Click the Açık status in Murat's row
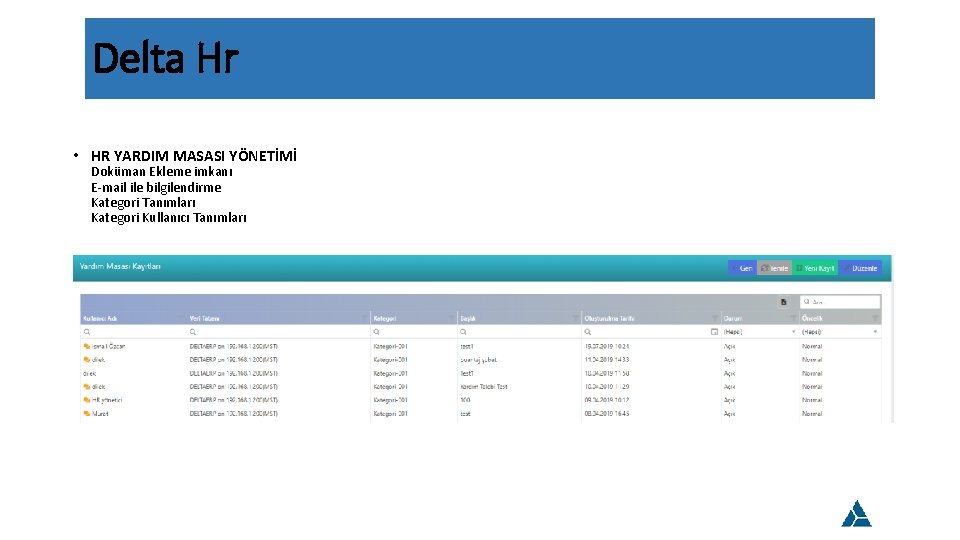This screenshot has height=540, width=960. (730, 414)
